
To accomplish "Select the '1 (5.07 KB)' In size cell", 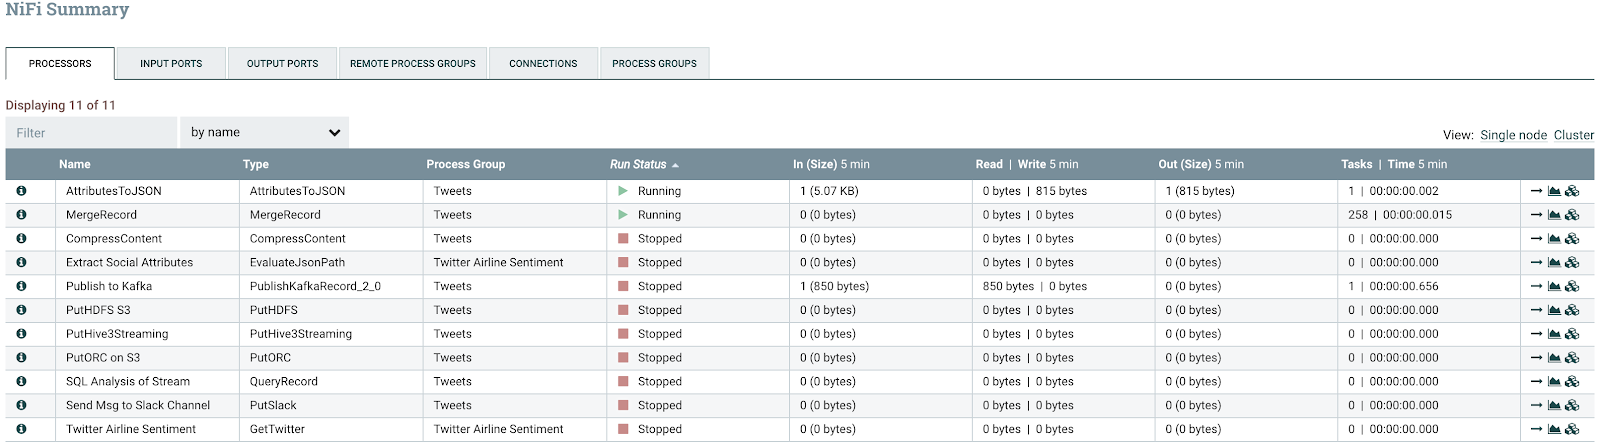I will [829, 191].
